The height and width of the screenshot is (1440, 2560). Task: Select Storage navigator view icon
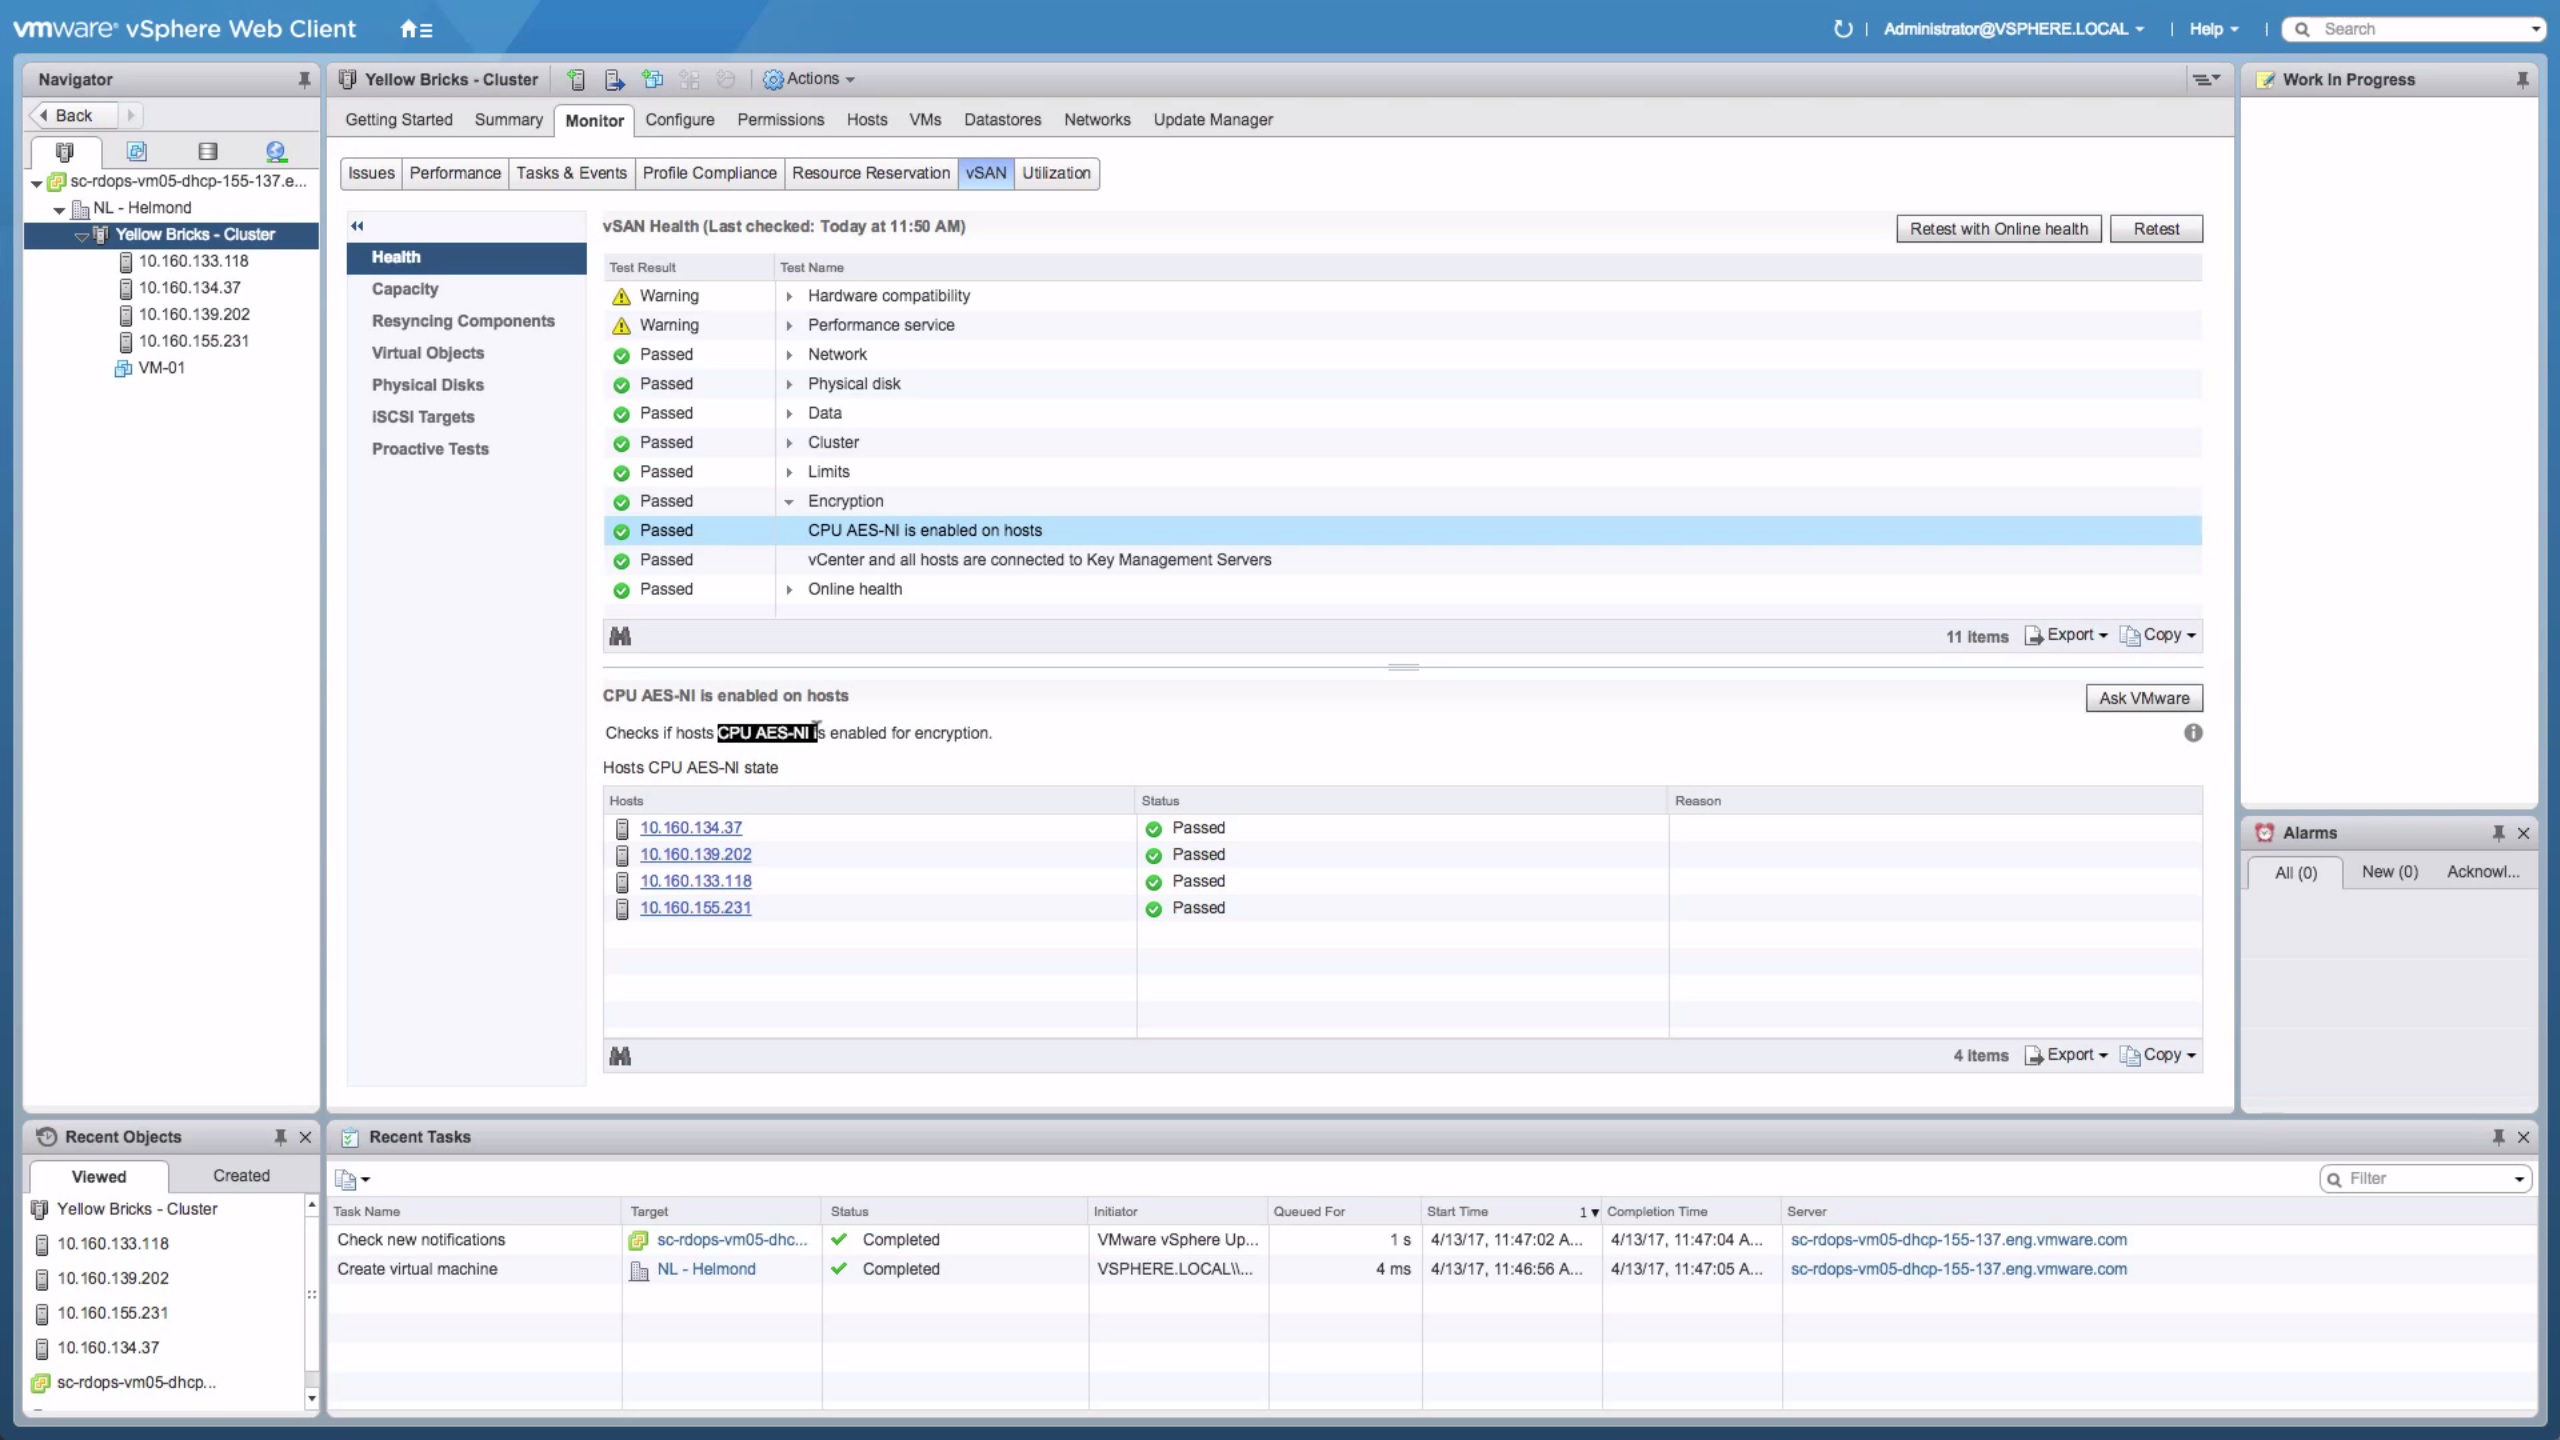pos(207,151)
